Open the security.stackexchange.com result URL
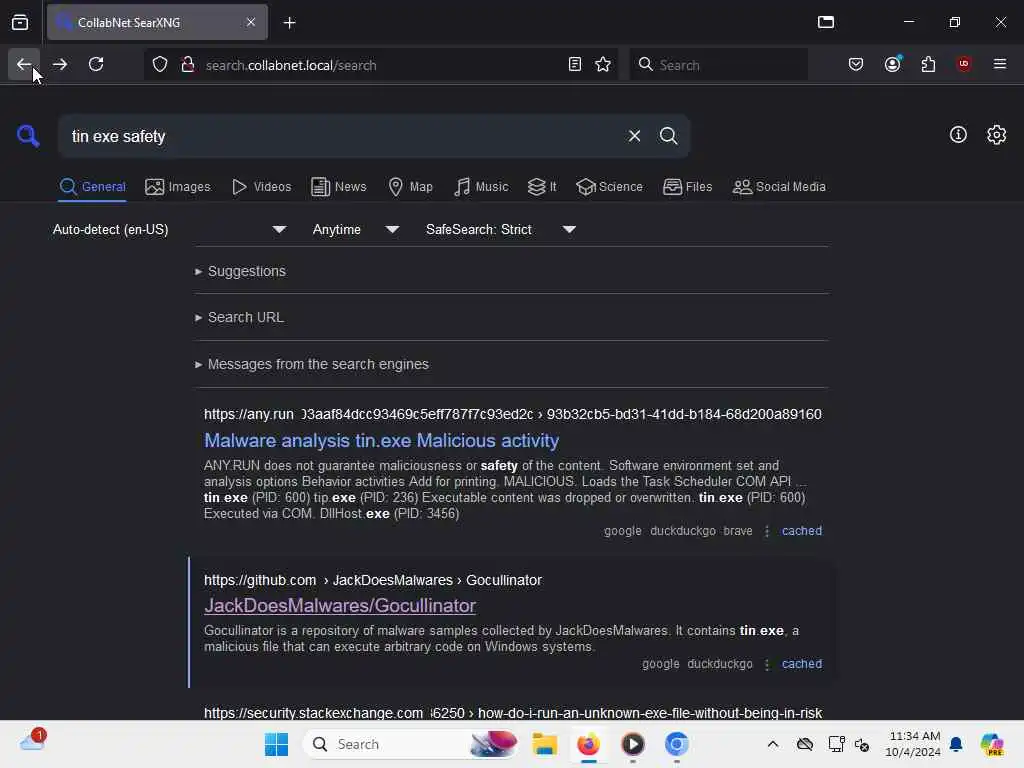1024x768 pixels. point(513,712)
